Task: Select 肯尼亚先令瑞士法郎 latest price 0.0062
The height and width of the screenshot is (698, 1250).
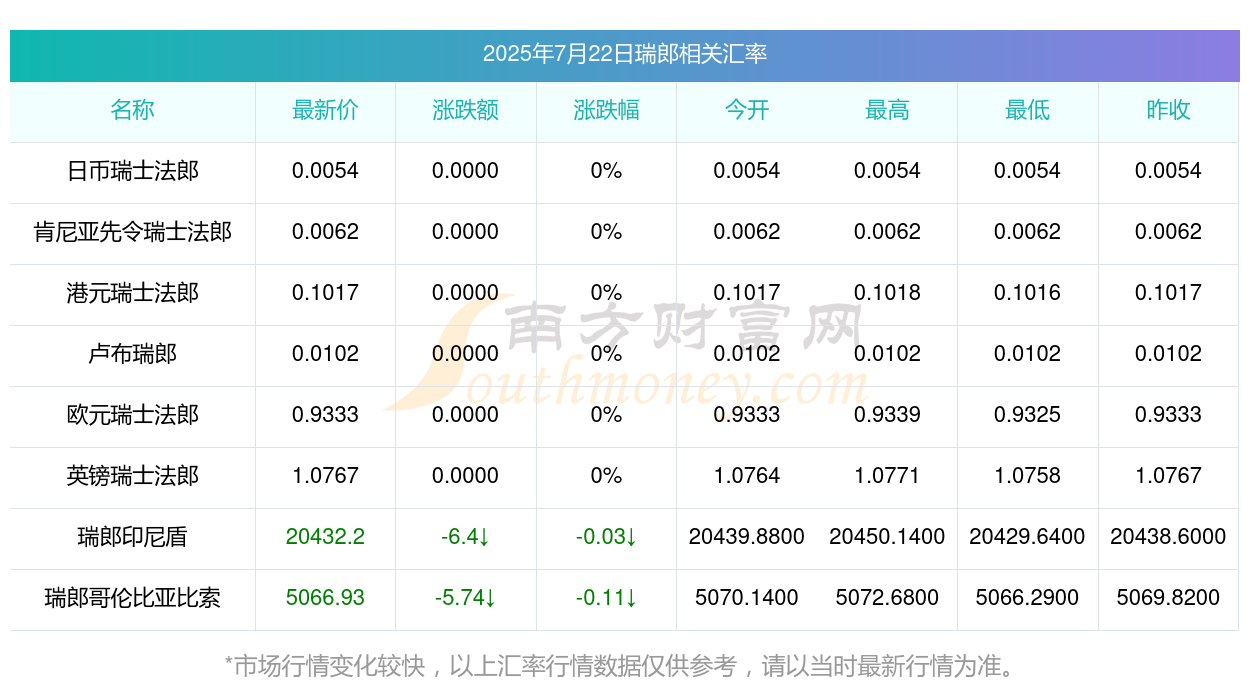Action: click(x=325, y=232)
